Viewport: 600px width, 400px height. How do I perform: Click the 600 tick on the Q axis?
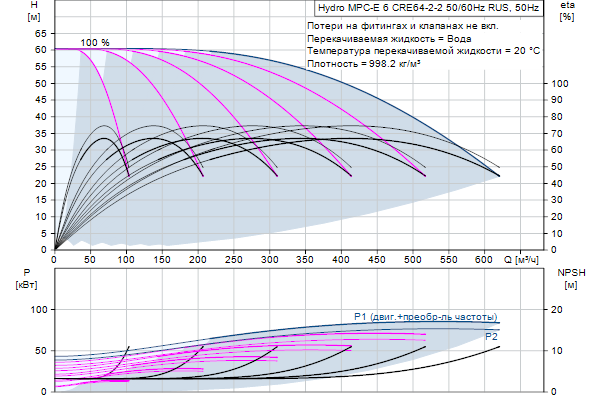click(484, 260)
